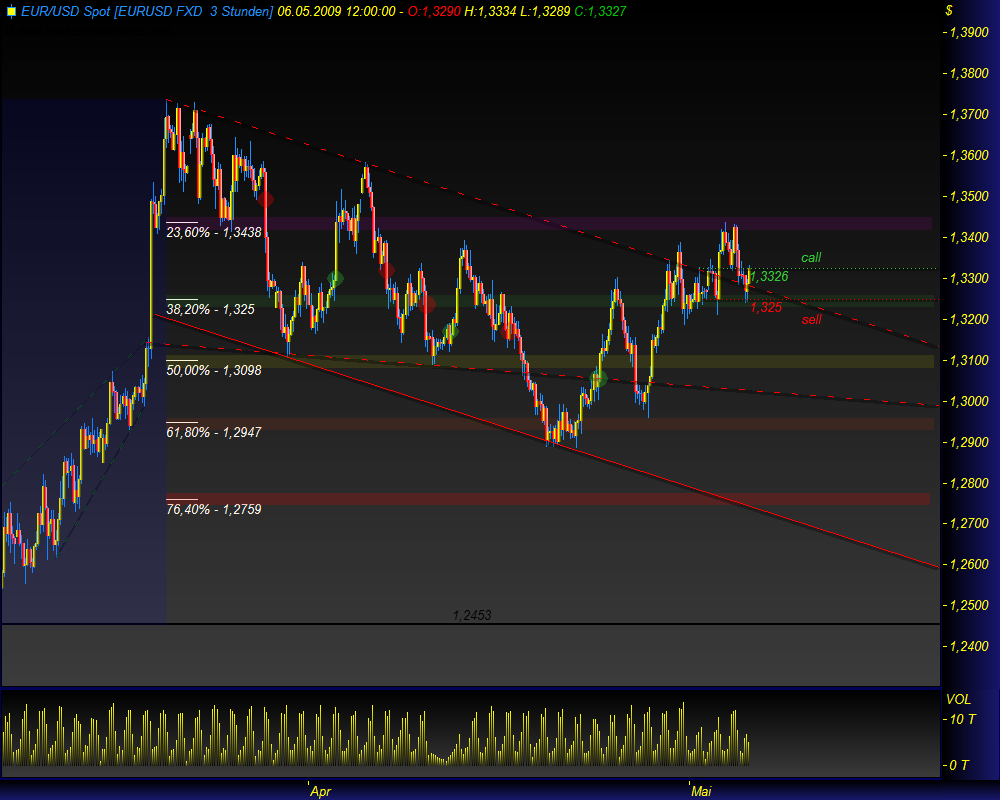The height and width of the screenshot is (800, 1000).
Task: Select the green 1,3326 price label
Action: pos(767,277)
